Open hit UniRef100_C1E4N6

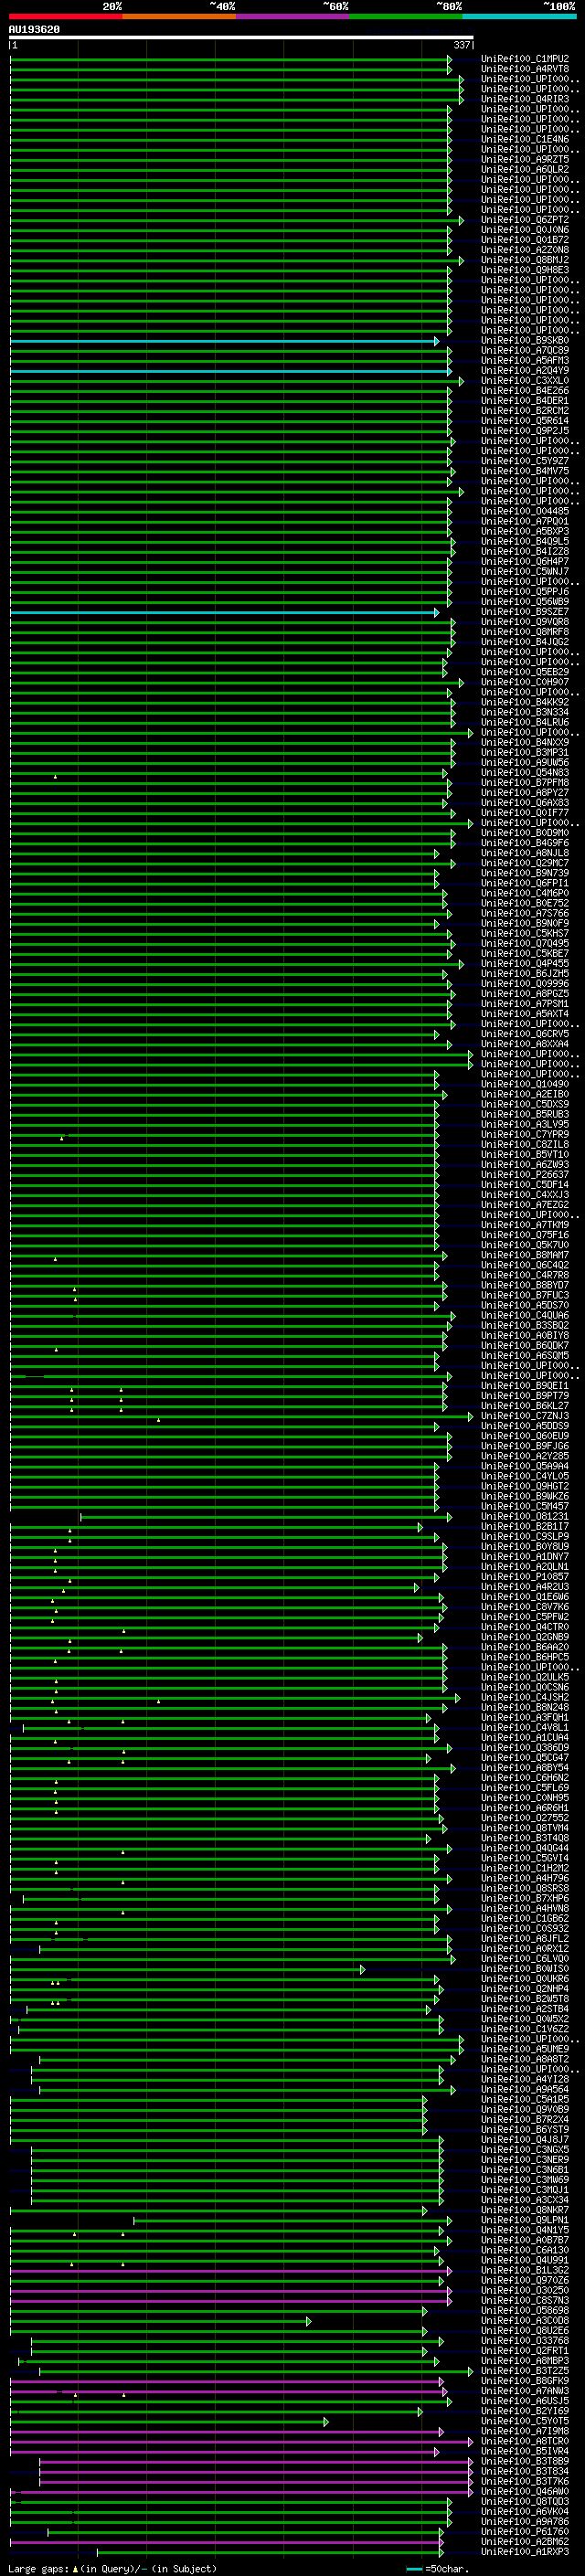click(525, 139)
